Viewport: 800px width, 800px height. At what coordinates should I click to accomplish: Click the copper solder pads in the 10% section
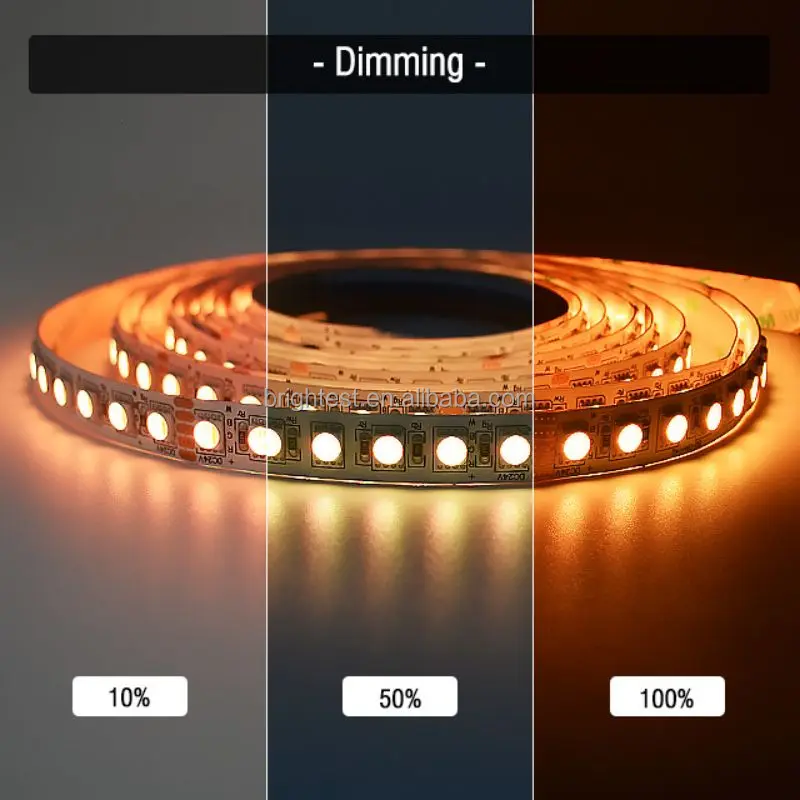click(x=185, y=428)
